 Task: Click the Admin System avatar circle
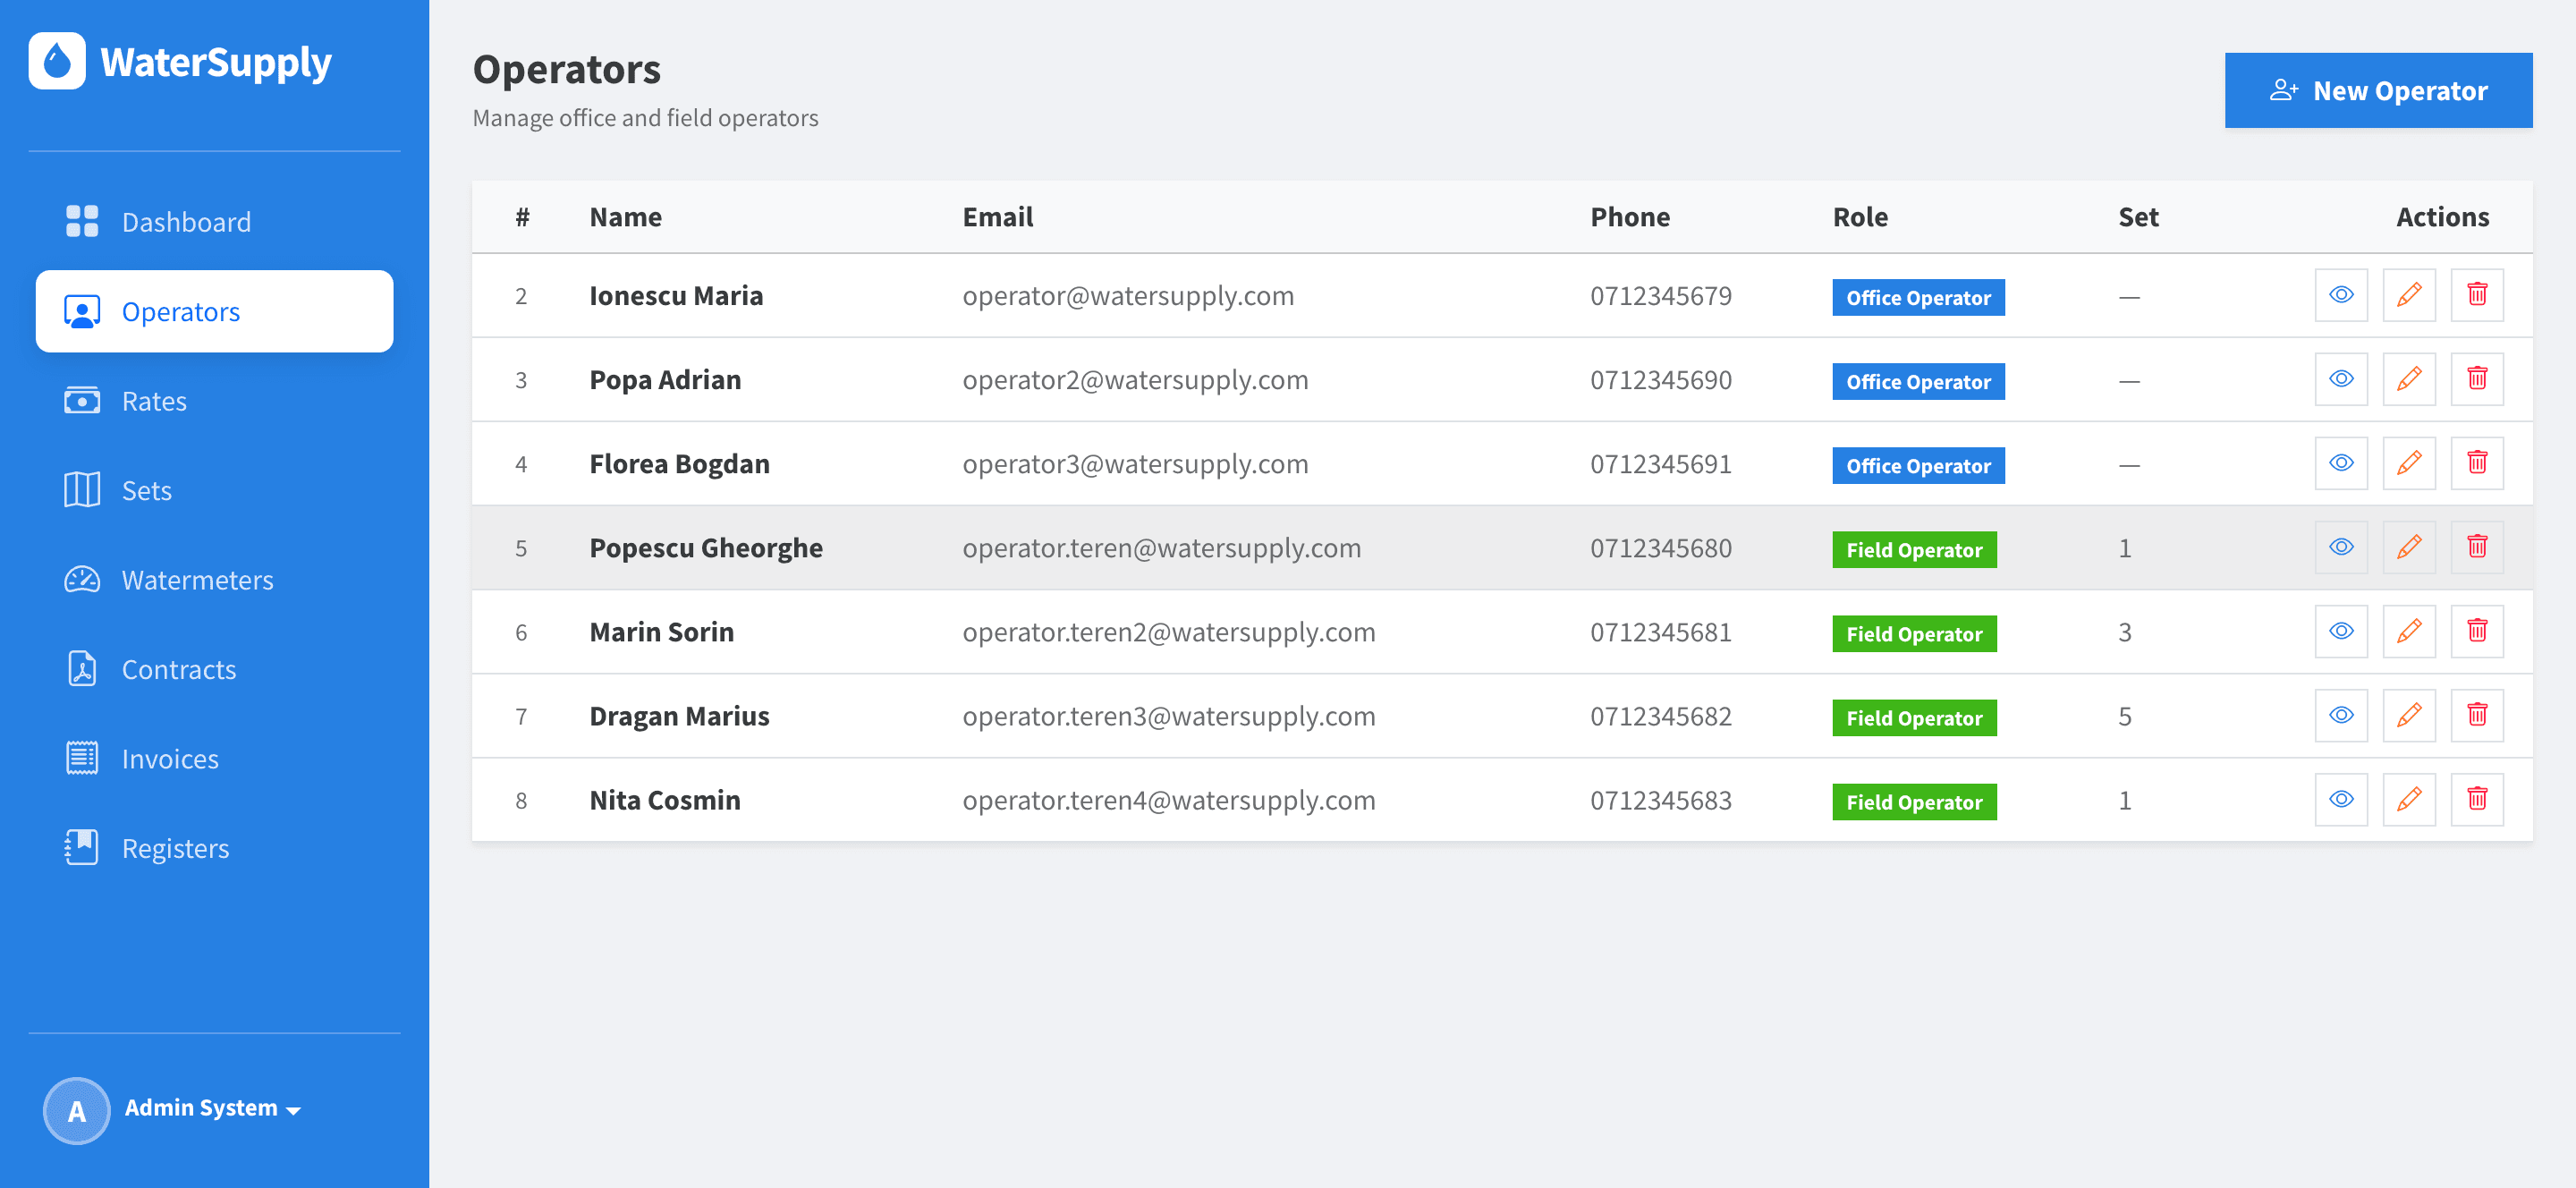77,1110
